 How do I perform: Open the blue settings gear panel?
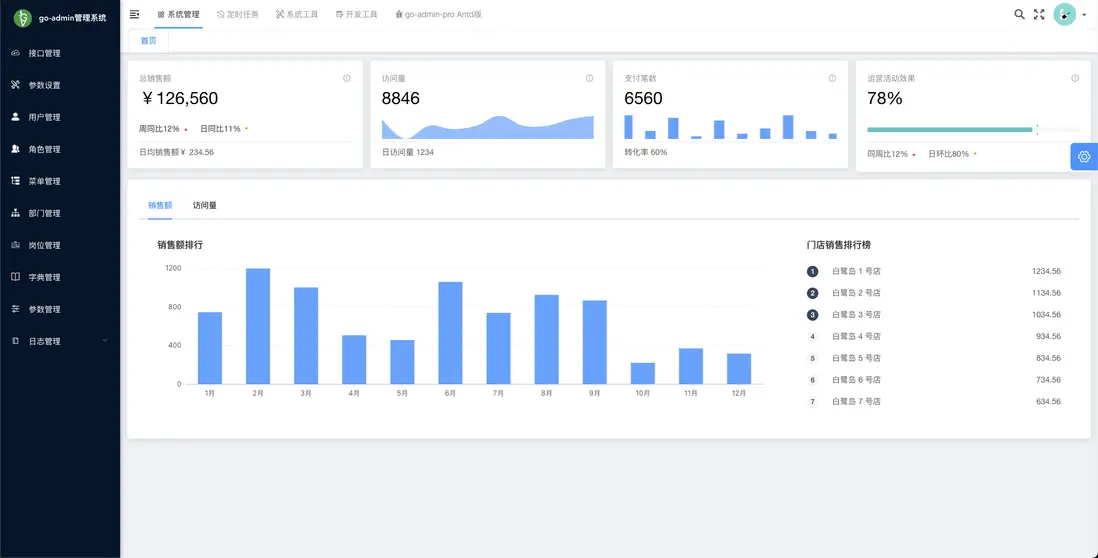point(1084,157)
